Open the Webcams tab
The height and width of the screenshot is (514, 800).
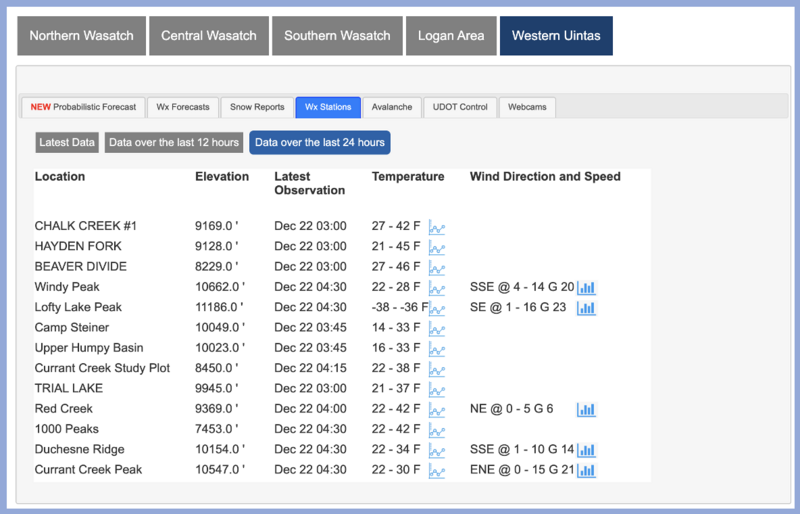[x=527, y=107]
